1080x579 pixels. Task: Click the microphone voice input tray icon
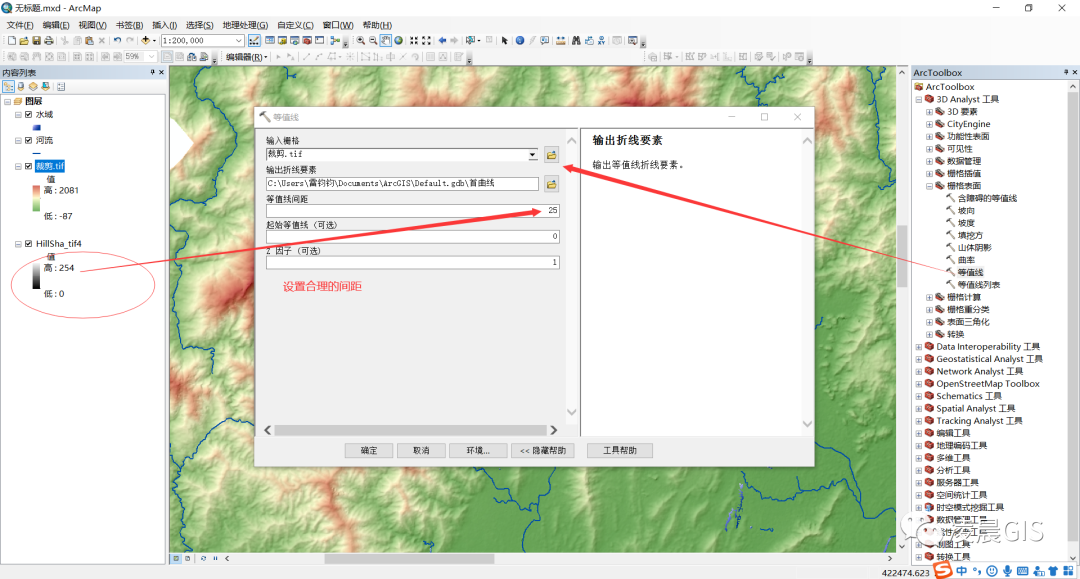coord(1008,571)
